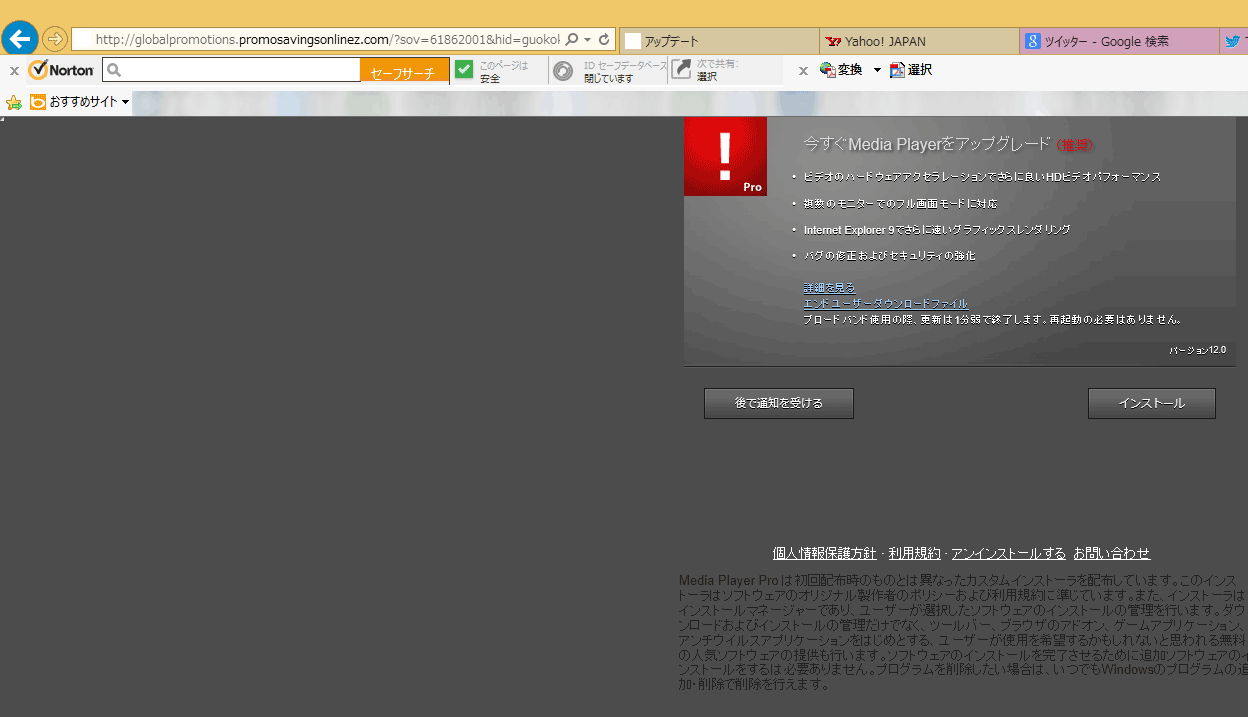1248x717 pixels.
Task: Click the red (推奨) label
Action: click(x=1075, y=146)
